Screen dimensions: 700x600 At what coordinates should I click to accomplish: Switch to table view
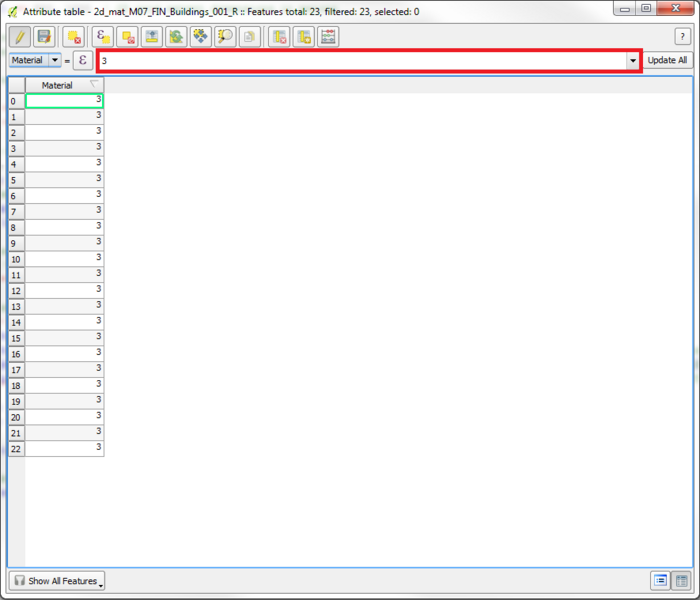click(681, 581)
